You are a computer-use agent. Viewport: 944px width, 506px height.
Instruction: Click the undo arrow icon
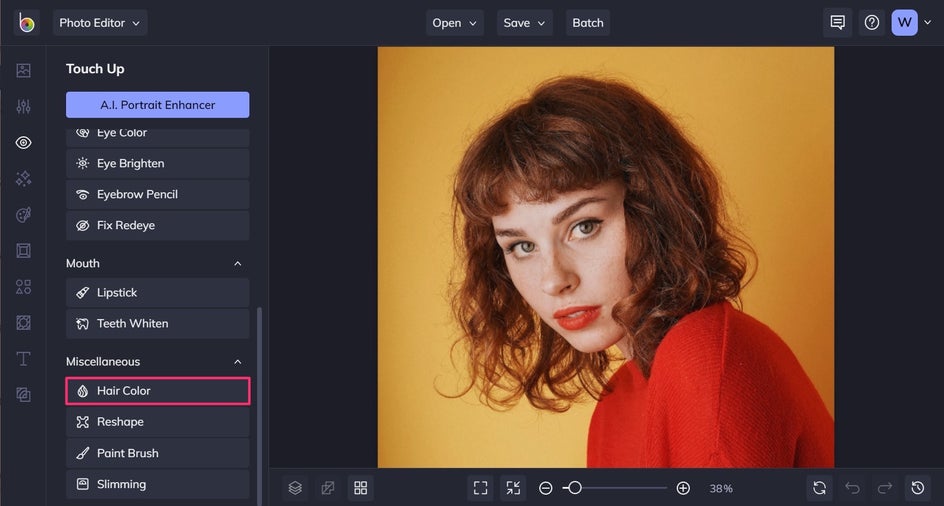click(x=852, y=488)
